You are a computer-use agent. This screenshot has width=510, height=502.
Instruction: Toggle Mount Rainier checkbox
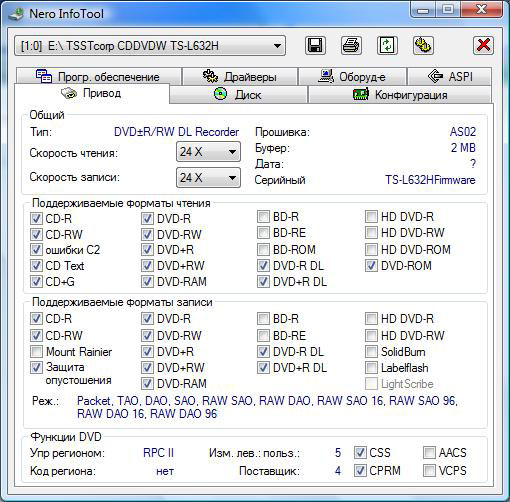coord(36,351)
